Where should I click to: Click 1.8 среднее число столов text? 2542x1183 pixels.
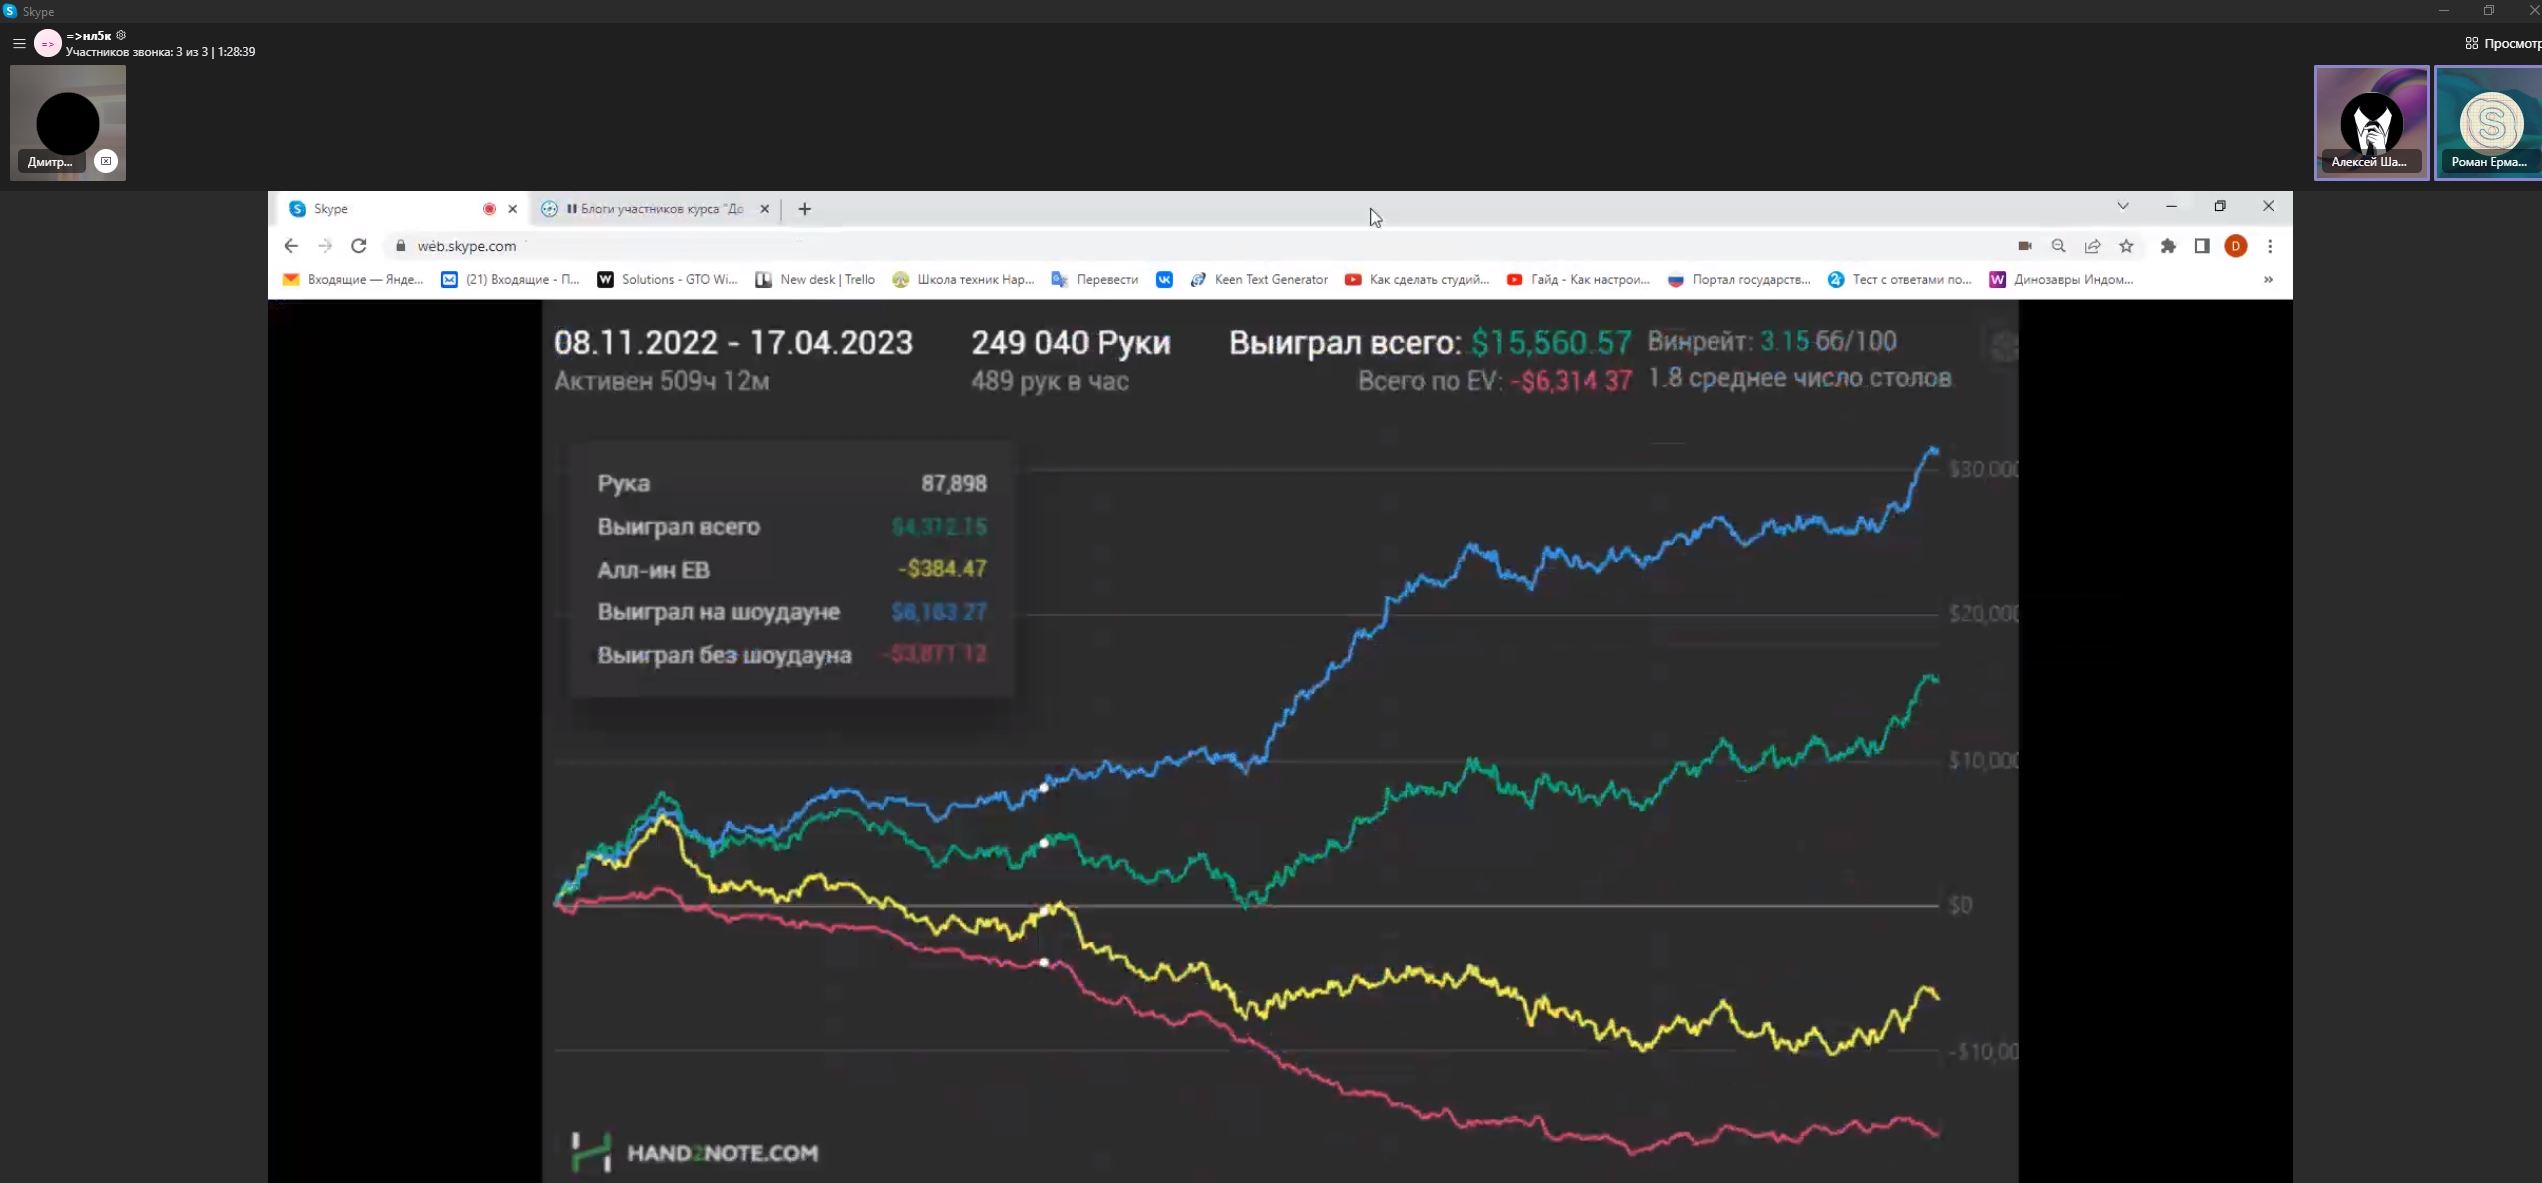pyautogui.click(x=1799, y=378)
